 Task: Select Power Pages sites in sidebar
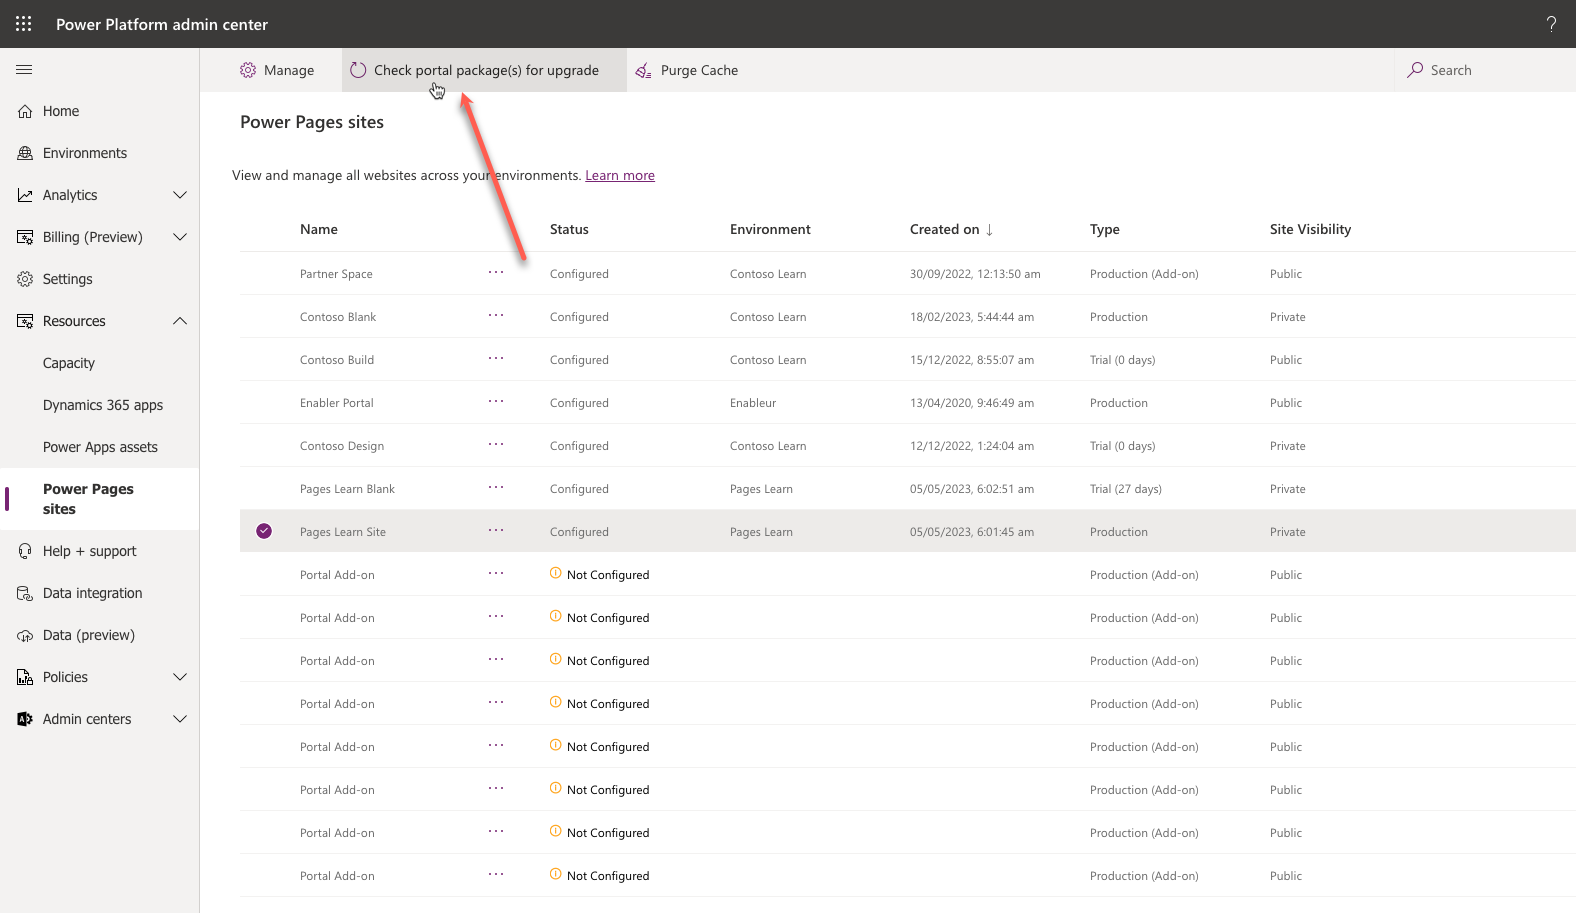point(100,499)
